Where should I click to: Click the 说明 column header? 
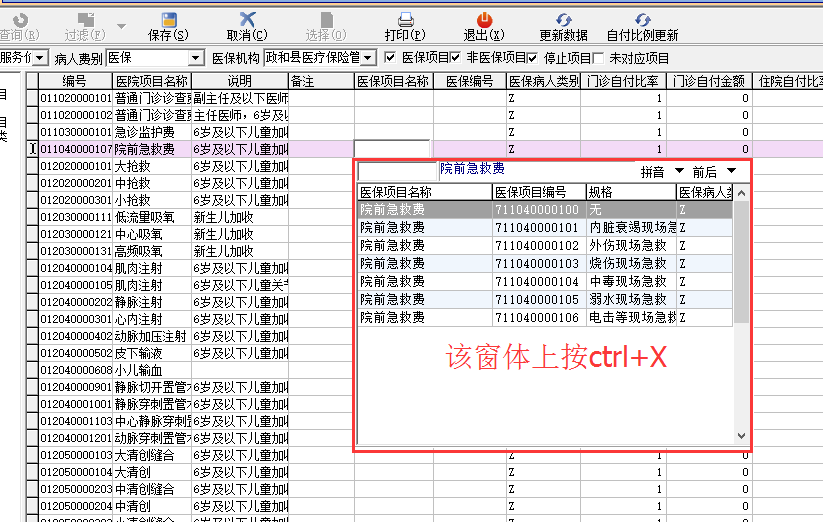pyautogui.click(x=240, y=81)
